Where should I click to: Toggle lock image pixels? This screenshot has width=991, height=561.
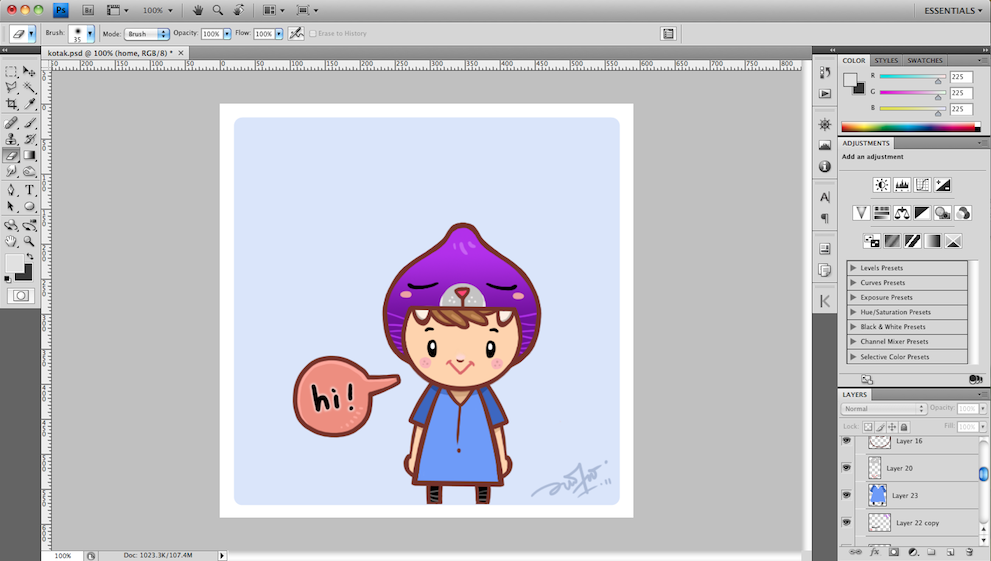(x=880, y=427)
